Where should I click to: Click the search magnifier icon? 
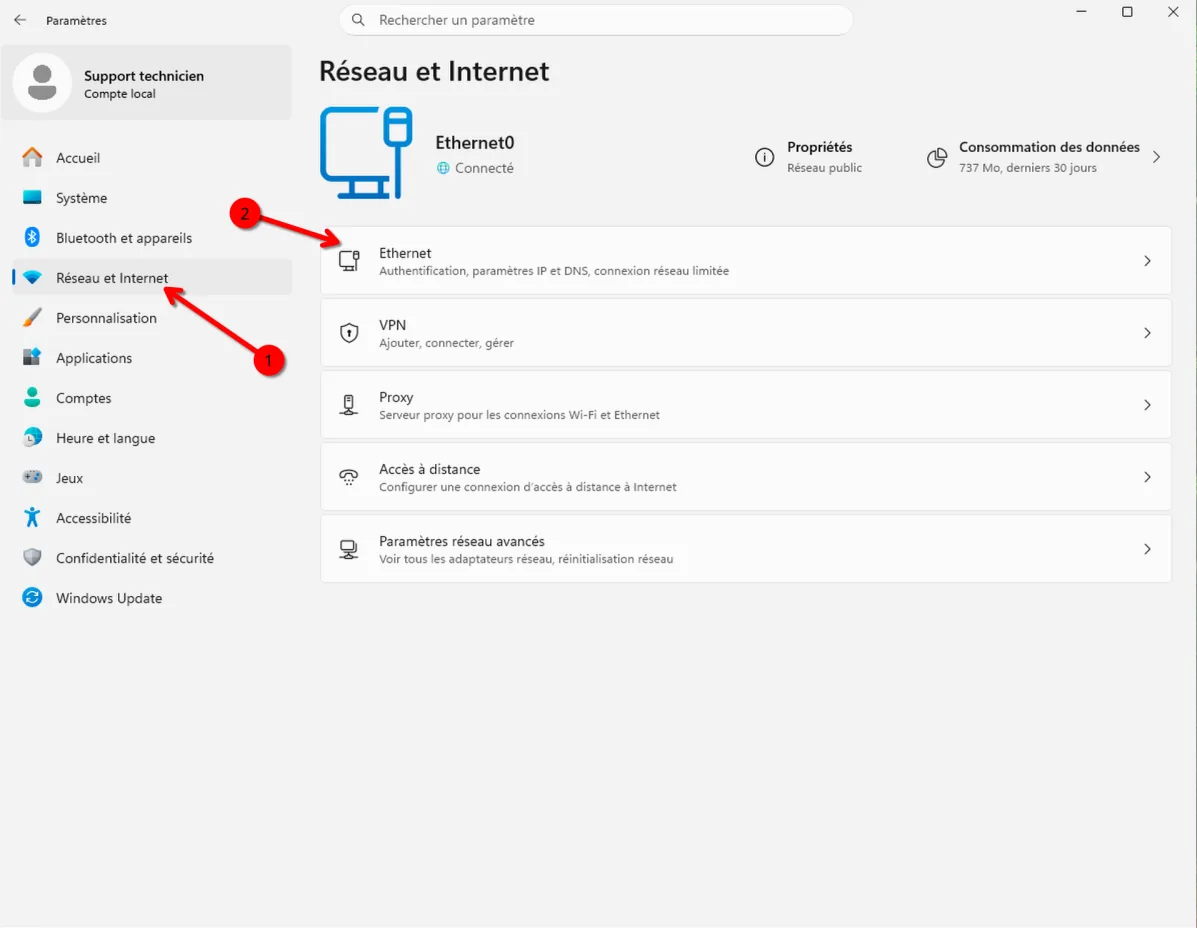pyautogui.click(x=358, y=20)
